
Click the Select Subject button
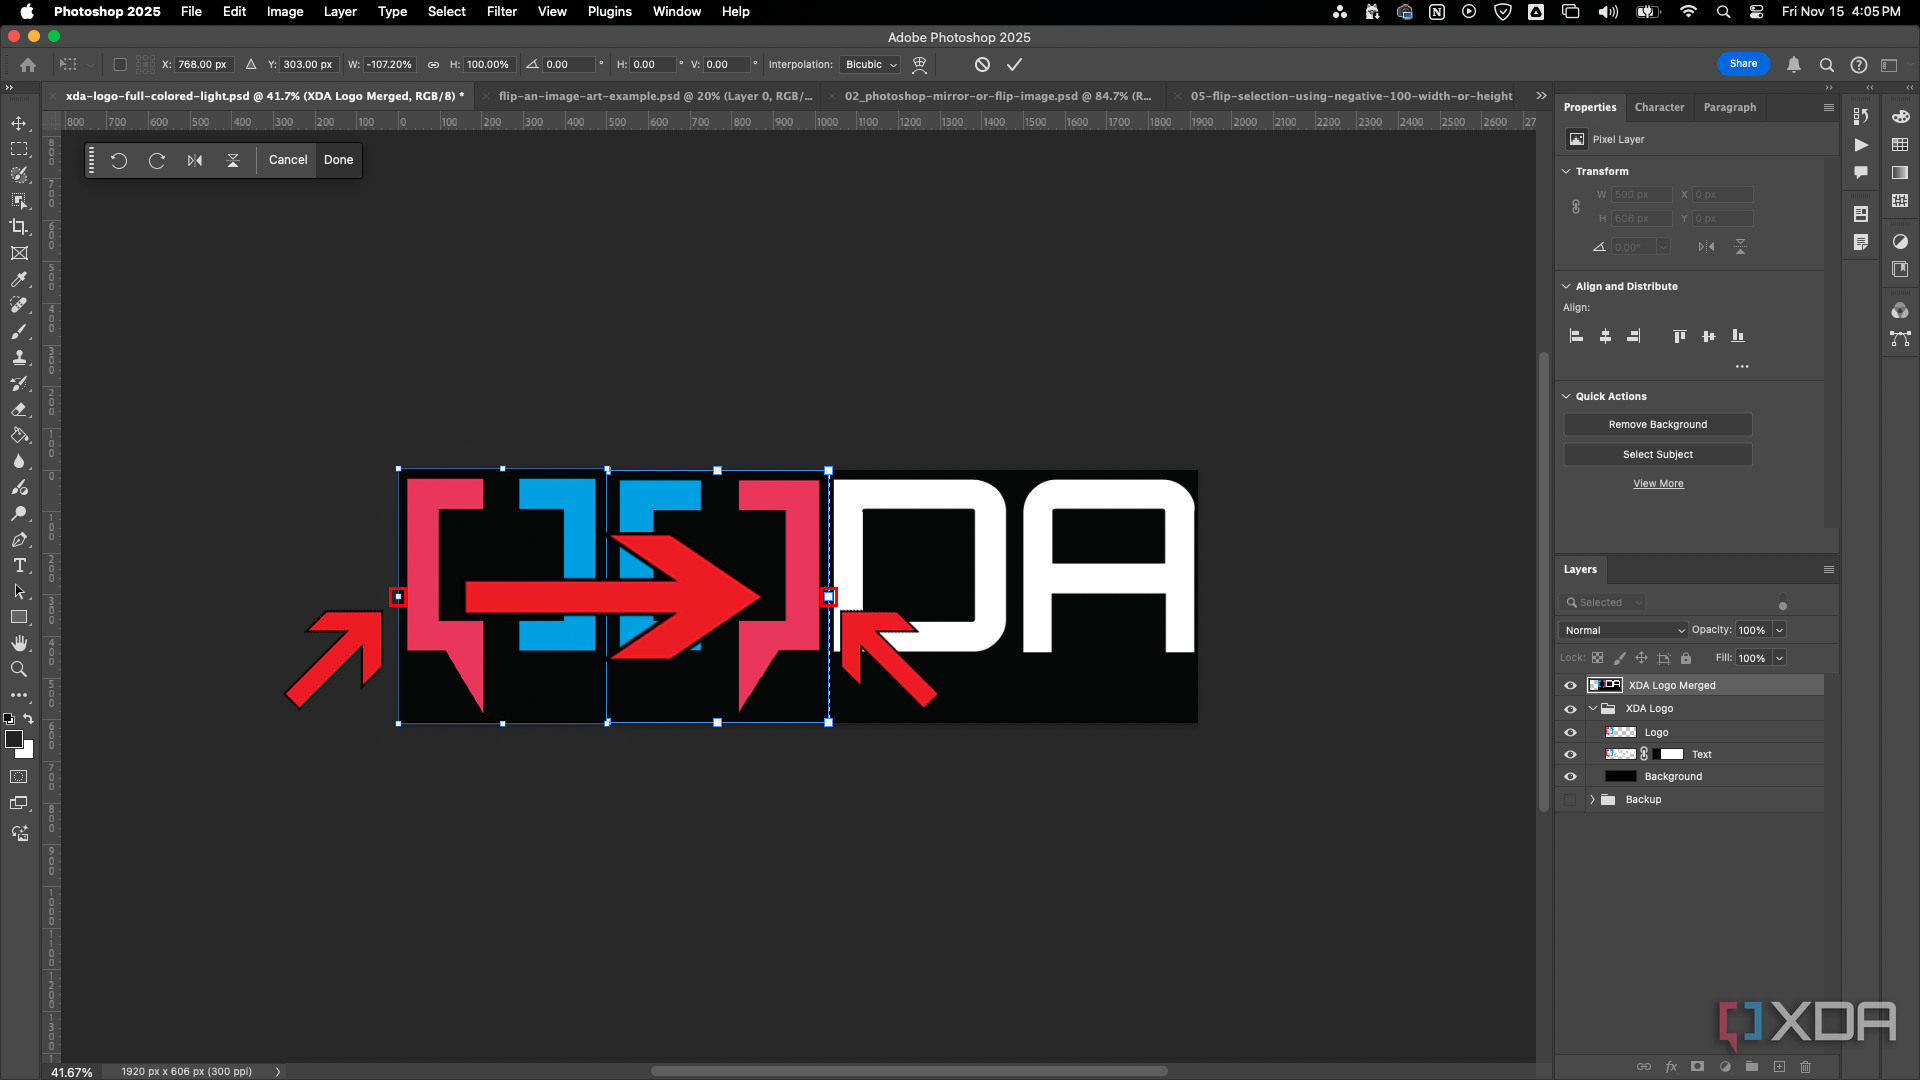tap(1658, 454)
